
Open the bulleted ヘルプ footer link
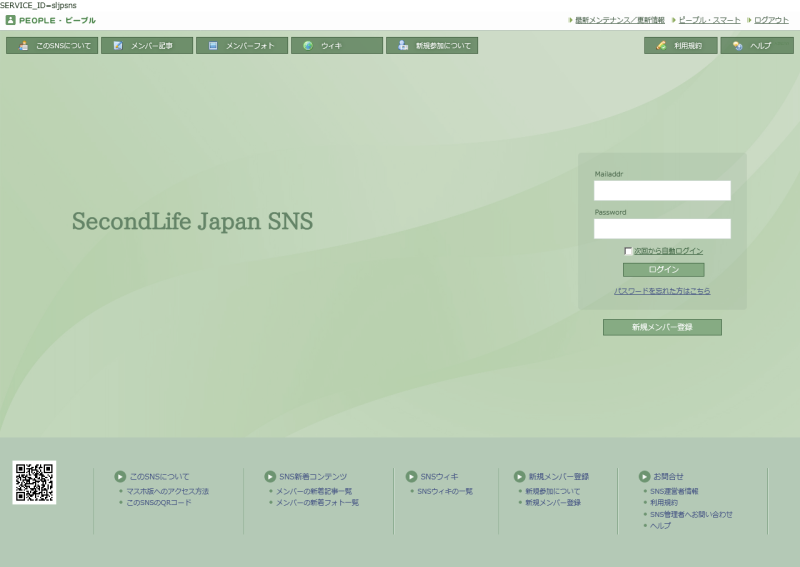(660, 526)
